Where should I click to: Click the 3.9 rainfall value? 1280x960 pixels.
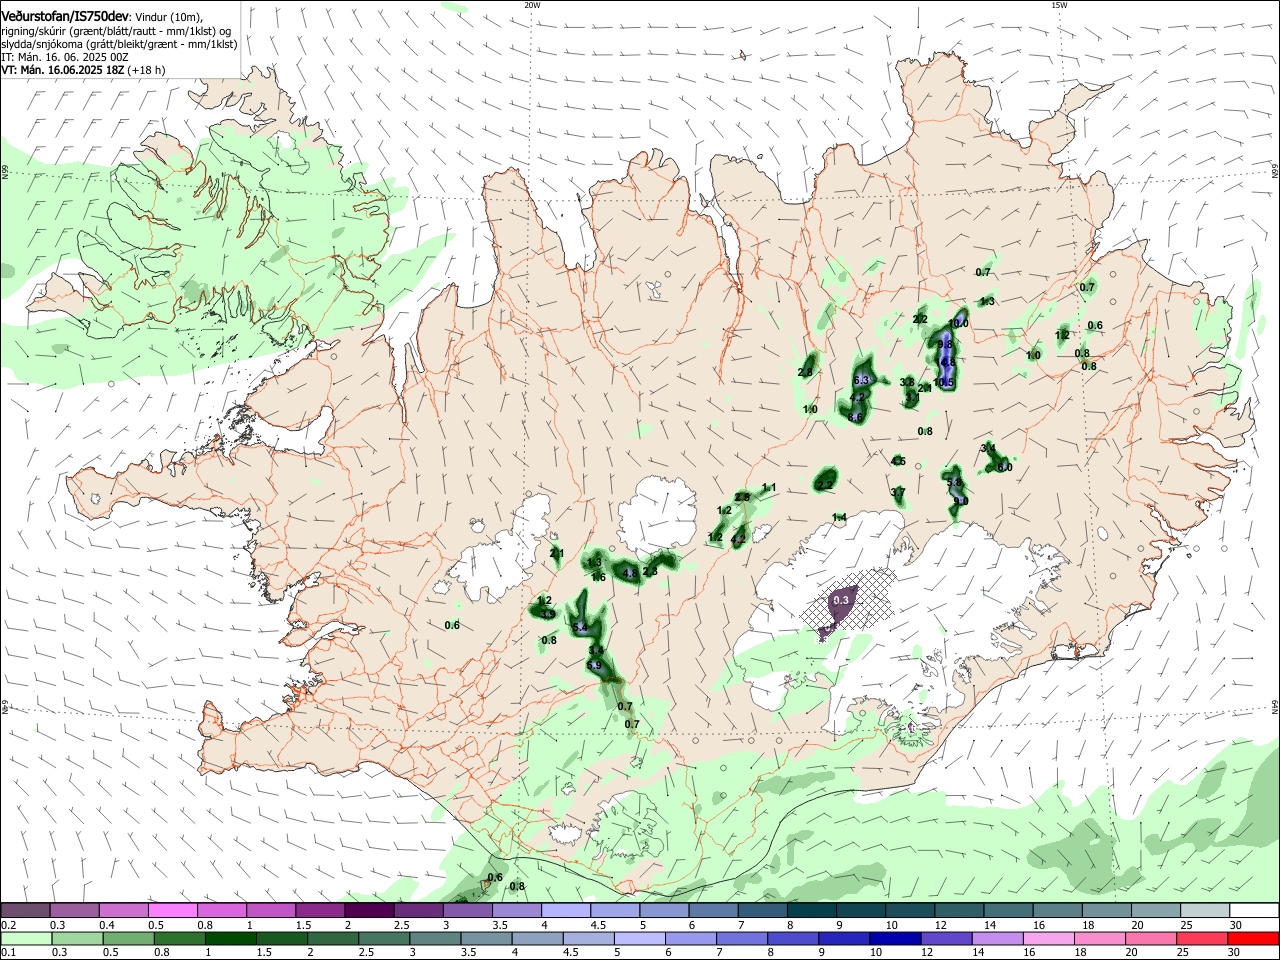coord(548,614)
